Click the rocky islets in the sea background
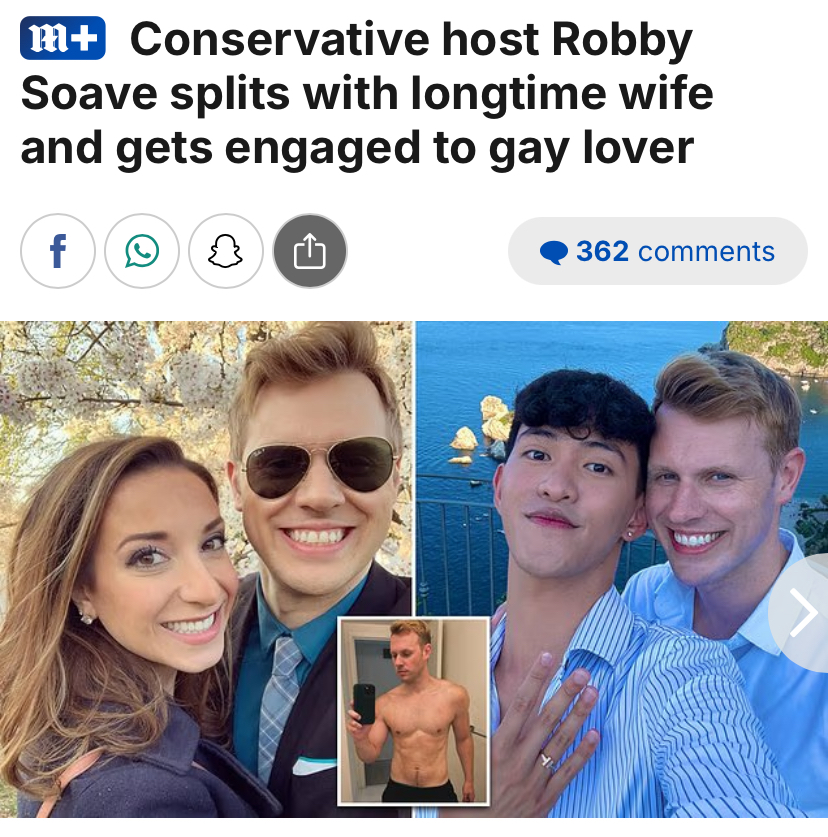828x837 pixels. (x=480, y=430)
